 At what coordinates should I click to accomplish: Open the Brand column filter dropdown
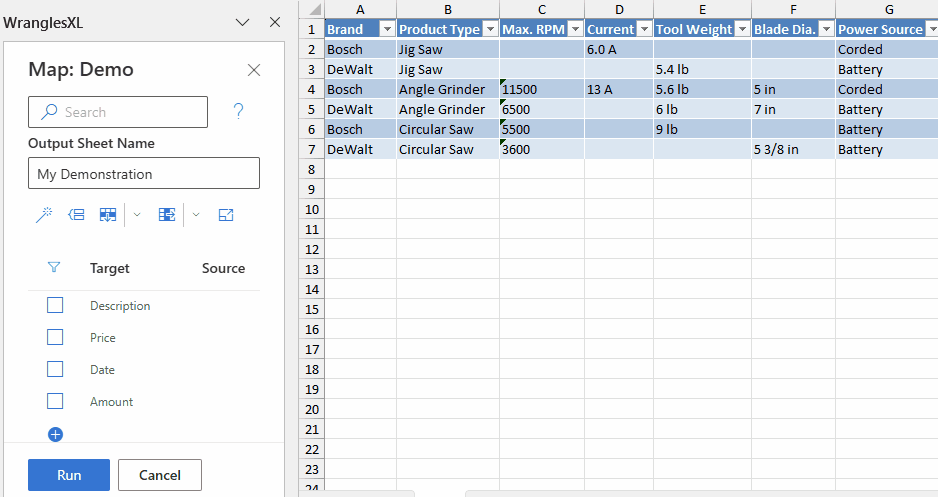tap(387, 29)
